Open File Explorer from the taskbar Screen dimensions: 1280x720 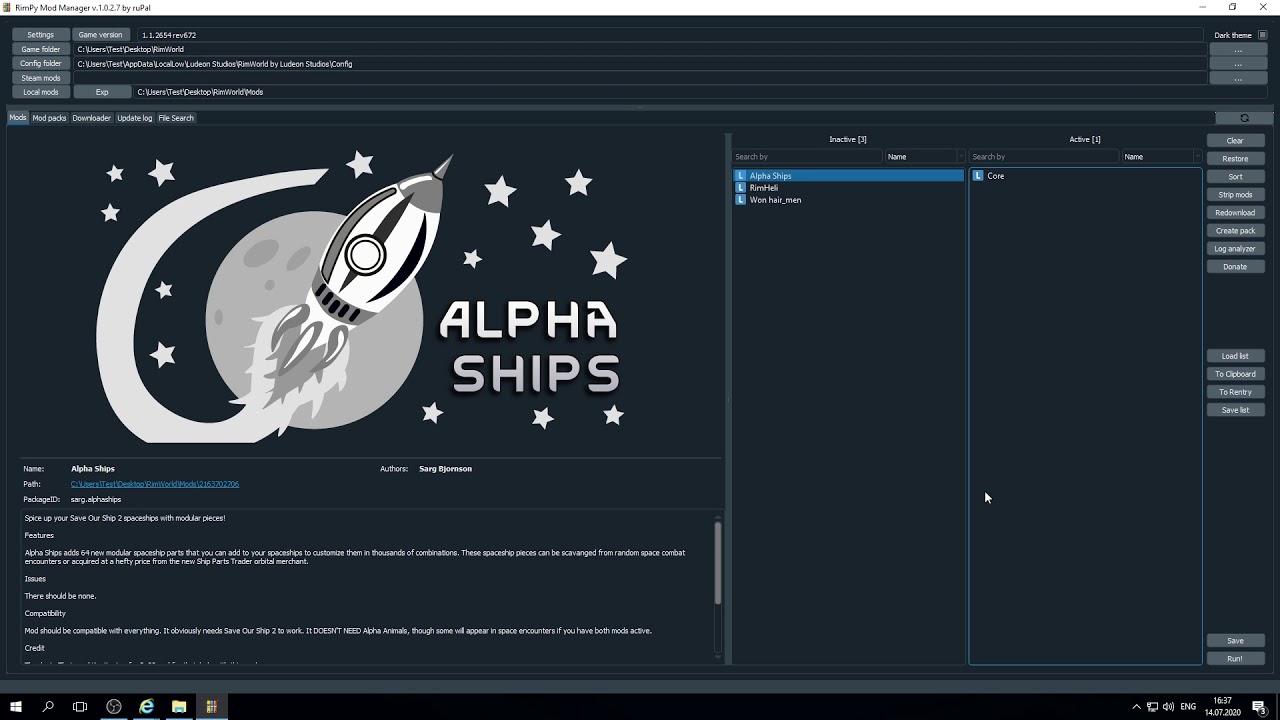(x=179, y=707)
